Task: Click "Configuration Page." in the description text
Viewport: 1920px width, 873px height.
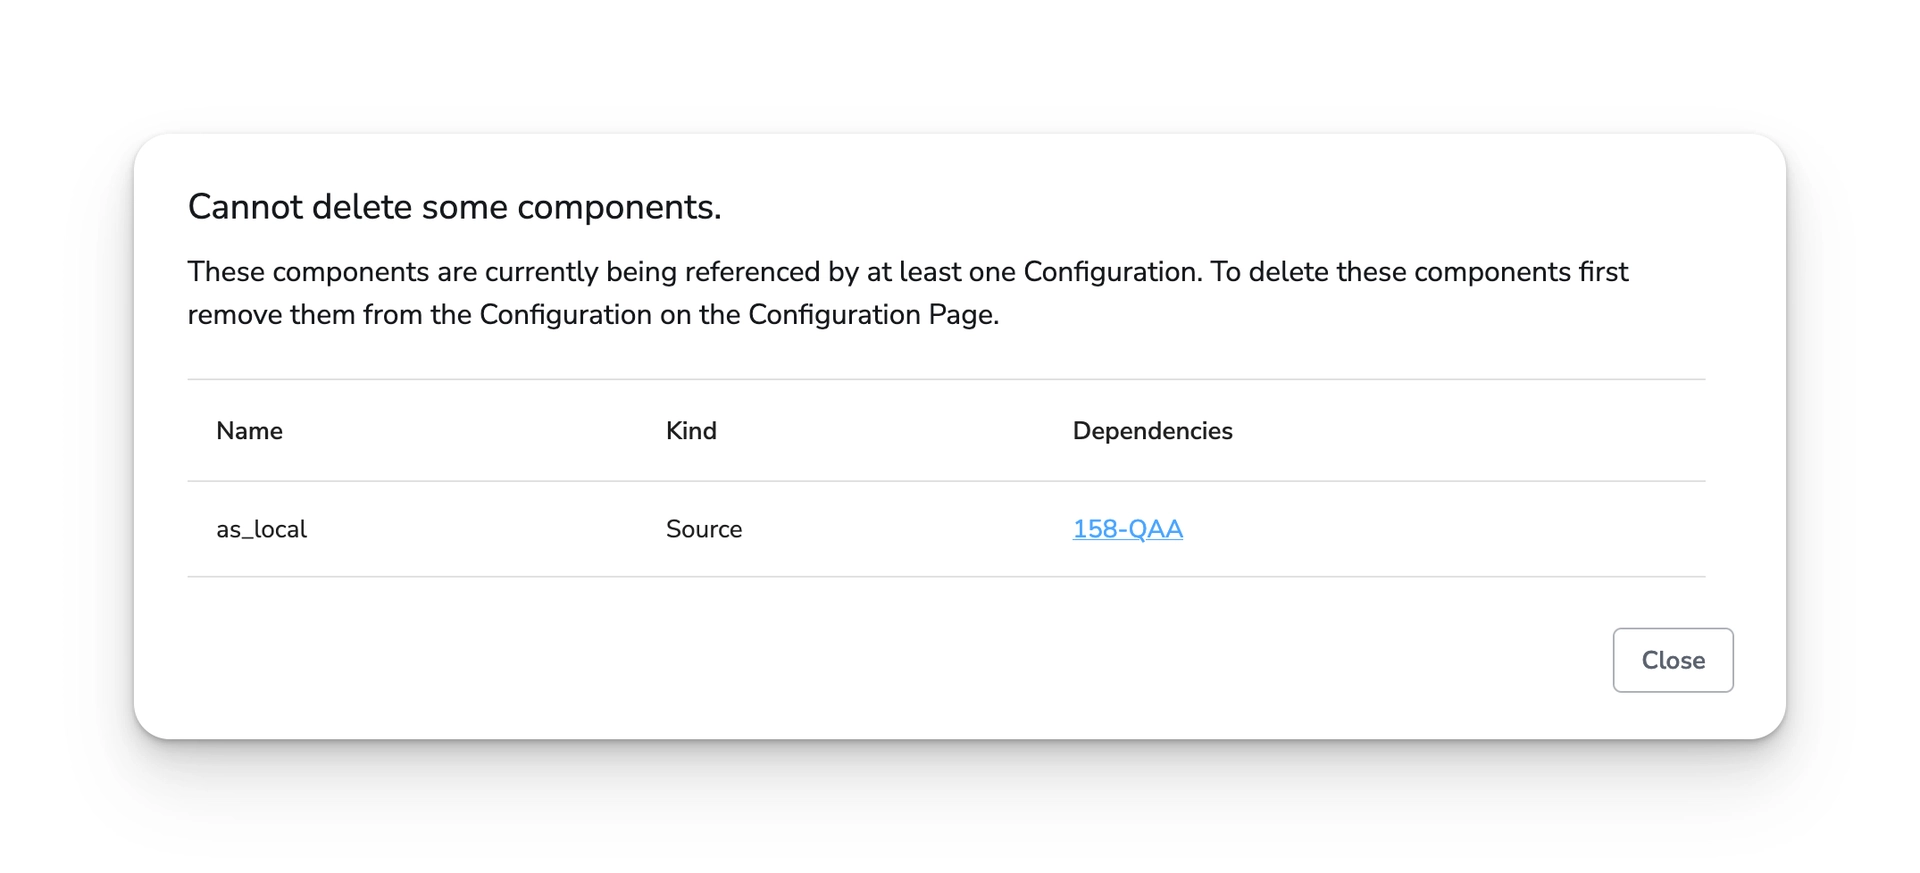Action: click(873, 315)
